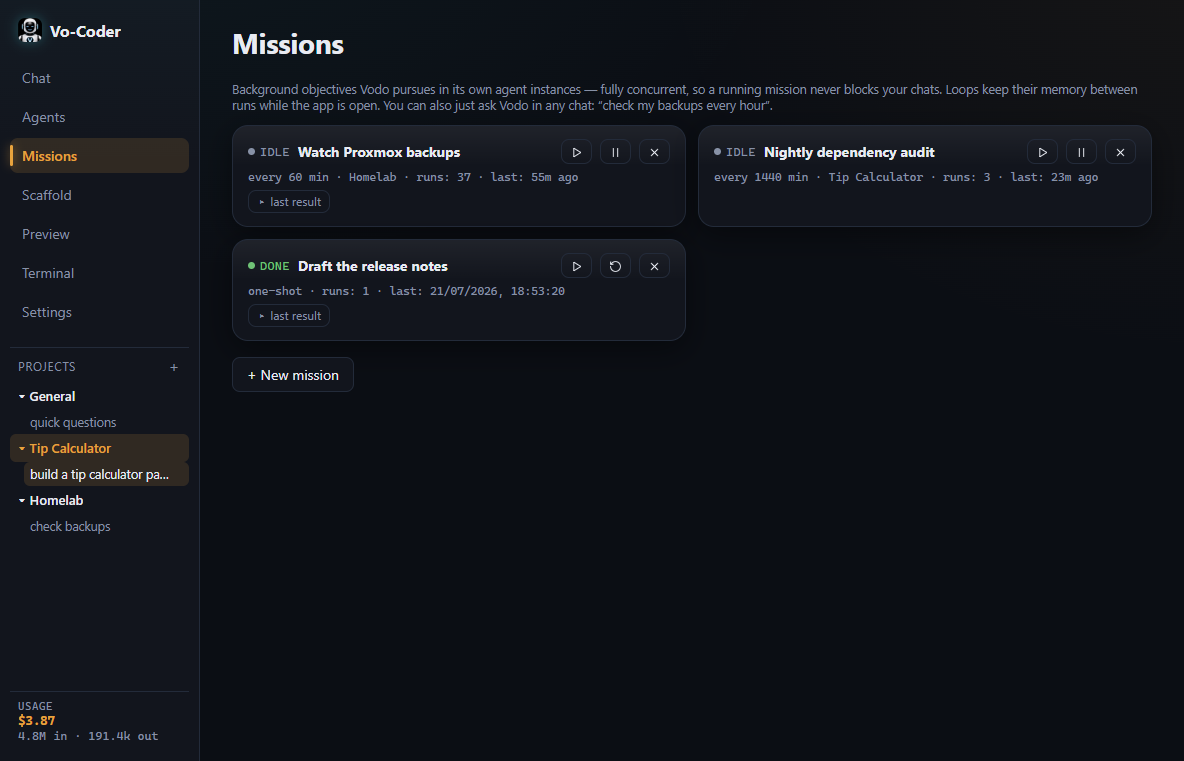The image size is (1184, 761).
Task: Run the Nightly dependency audit mission
Action: pos(1042,153)
